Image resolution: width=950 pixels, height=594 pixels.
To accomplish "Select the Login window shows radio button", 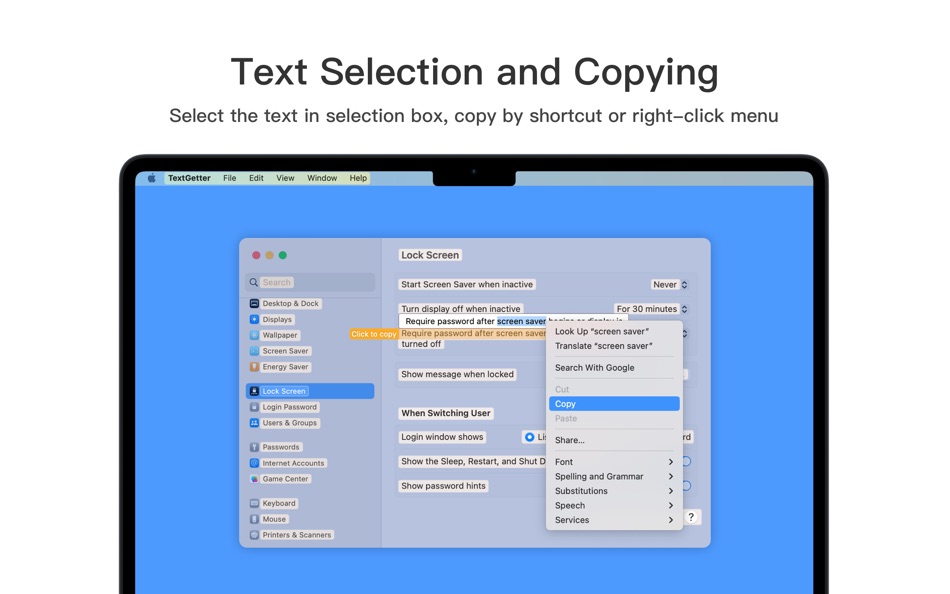I will (530, 437).
